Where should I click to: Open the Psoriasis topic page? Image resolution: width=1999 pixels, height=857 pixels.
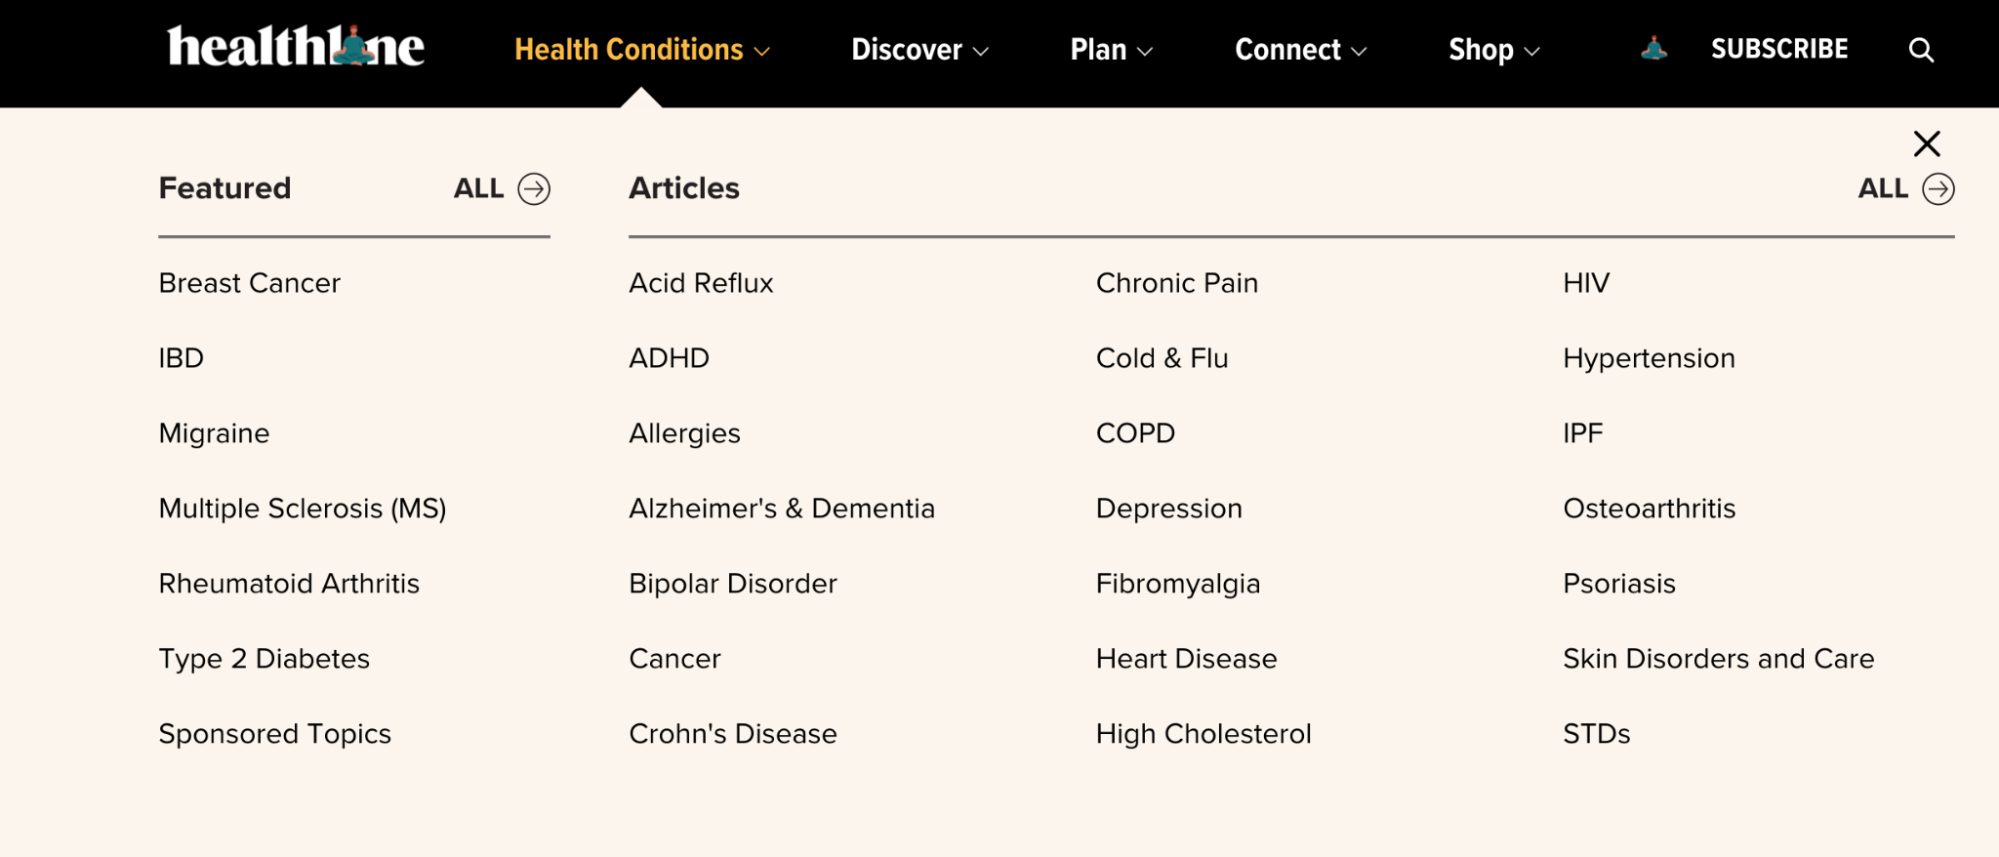click(1618, 583)
